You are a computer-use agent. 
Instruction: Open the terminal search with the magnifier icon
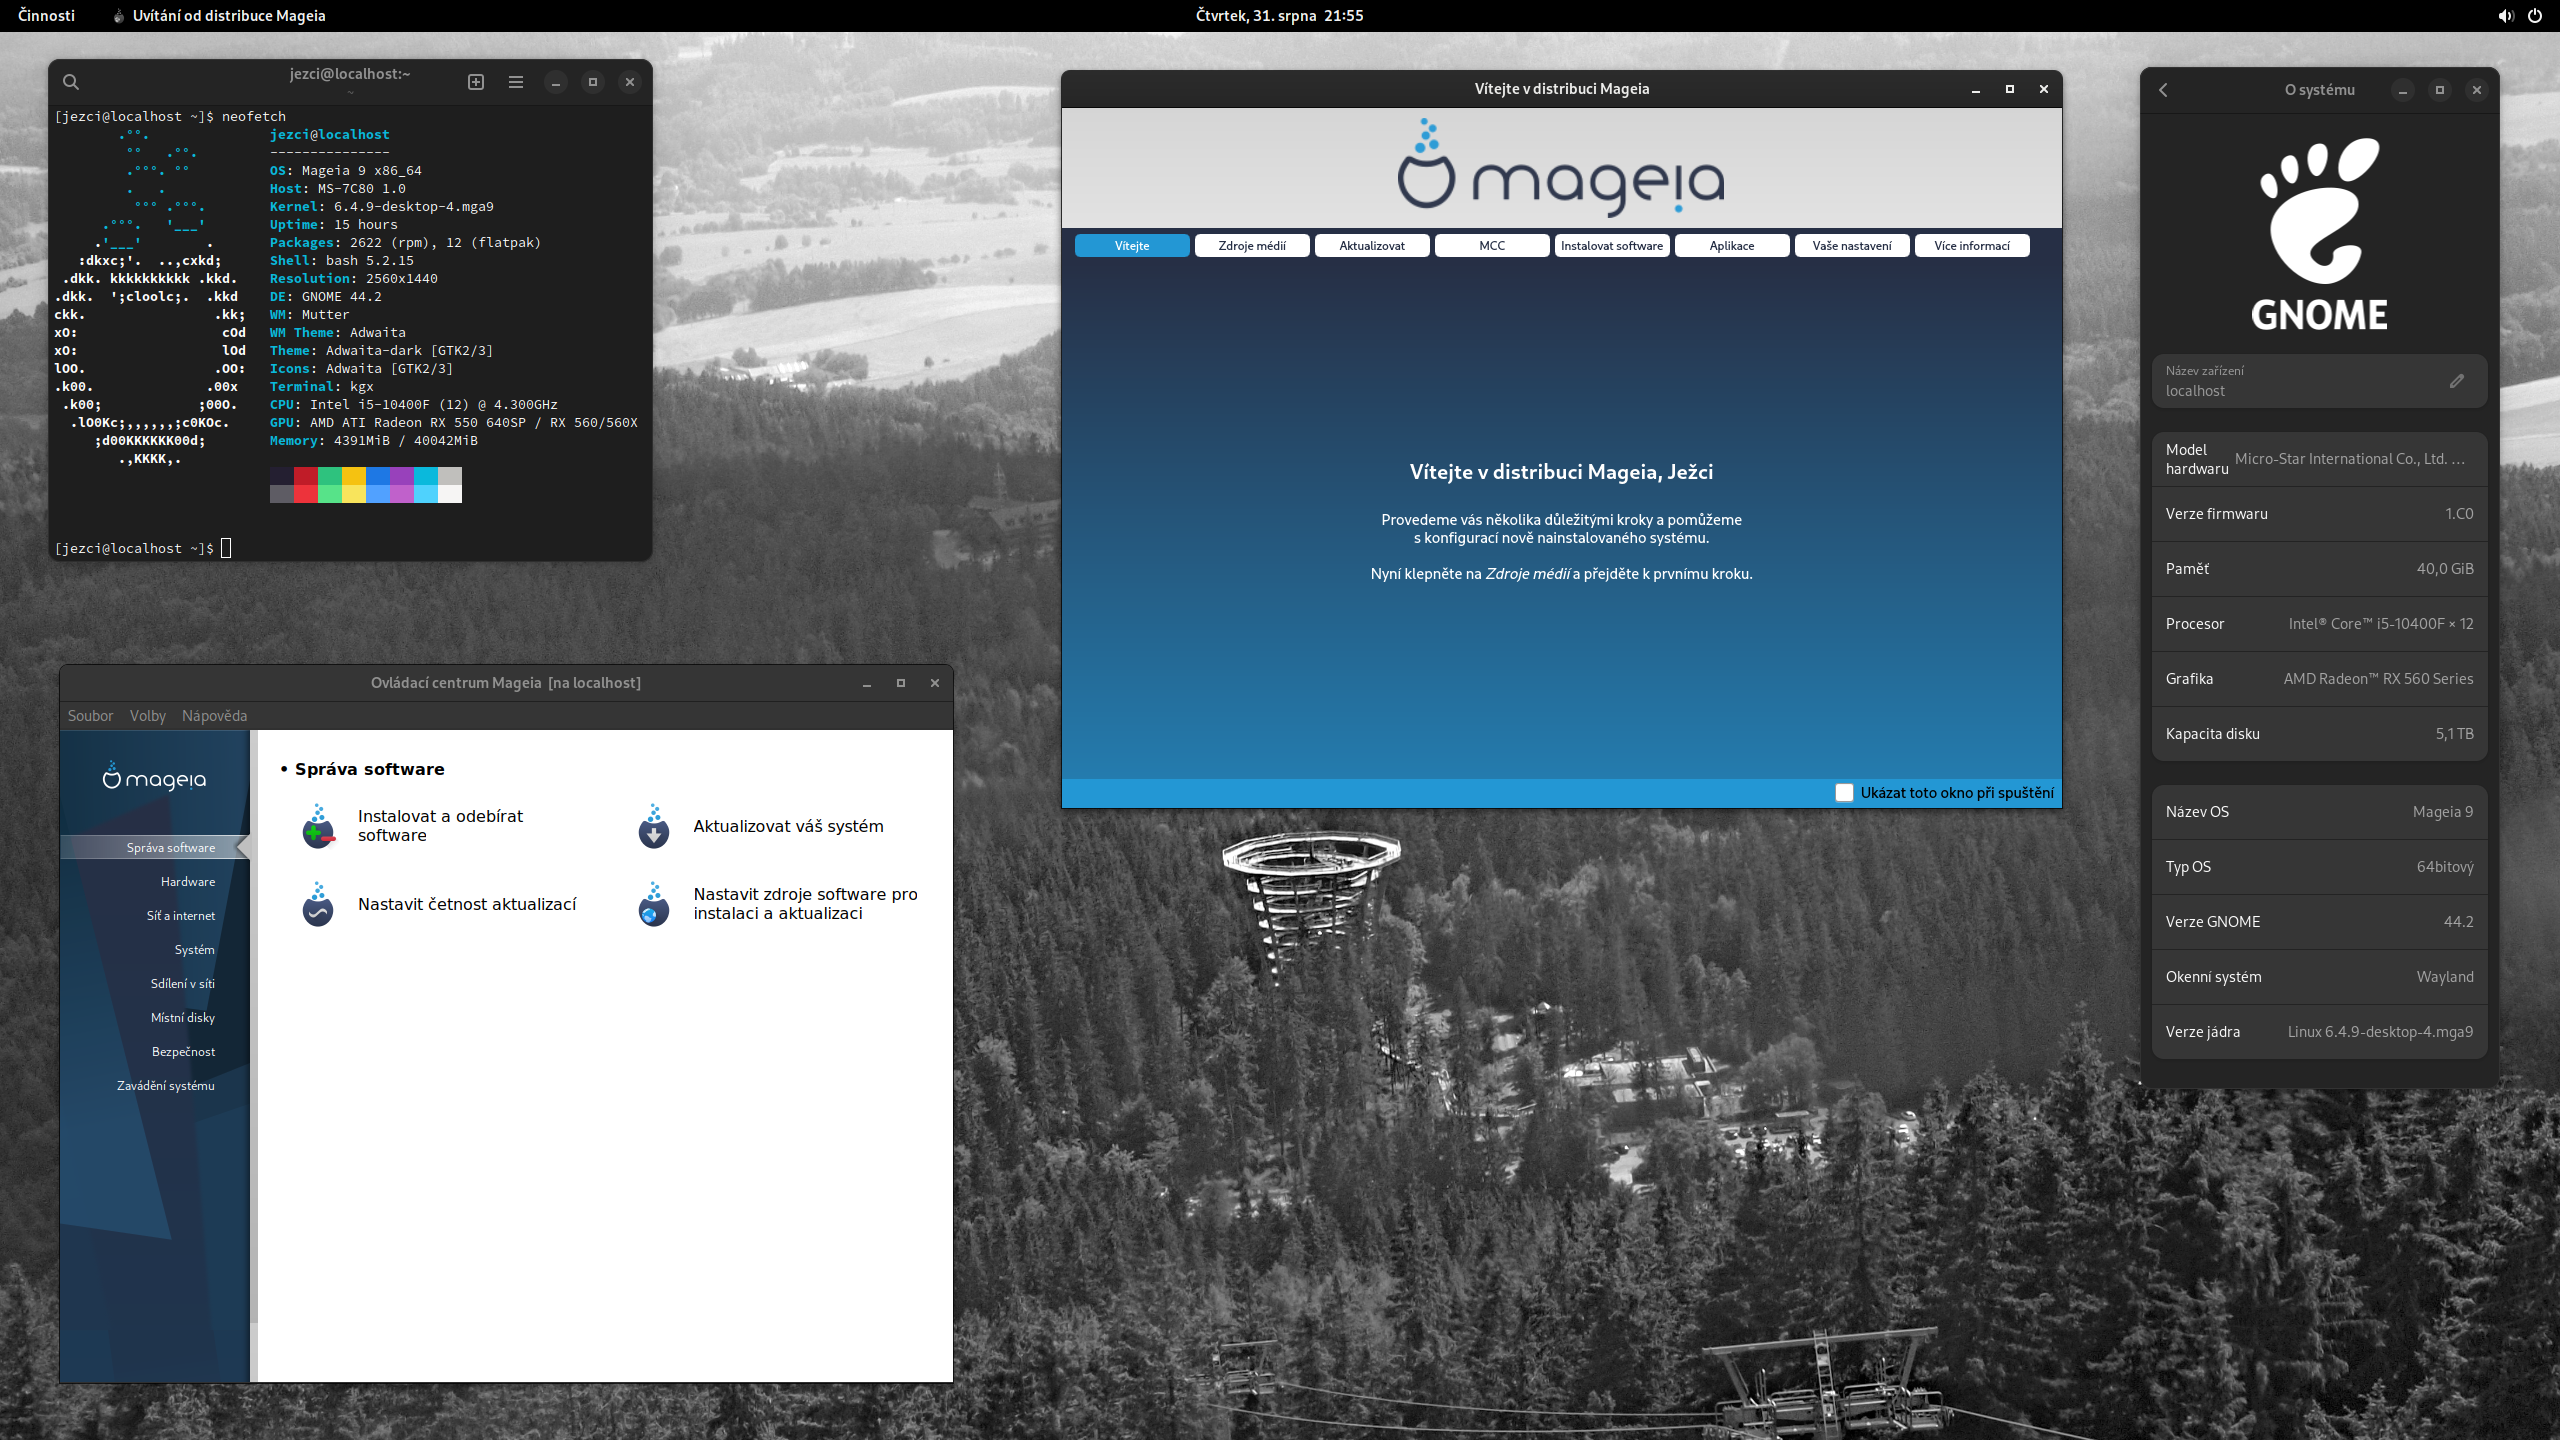click(71, 82)
